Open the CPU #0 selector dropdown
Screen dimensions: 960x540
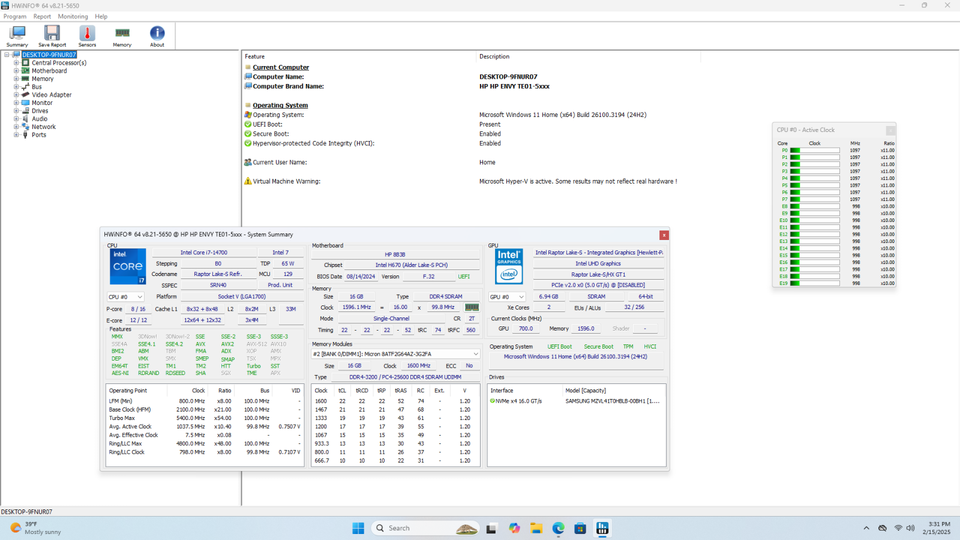[126, 297]
